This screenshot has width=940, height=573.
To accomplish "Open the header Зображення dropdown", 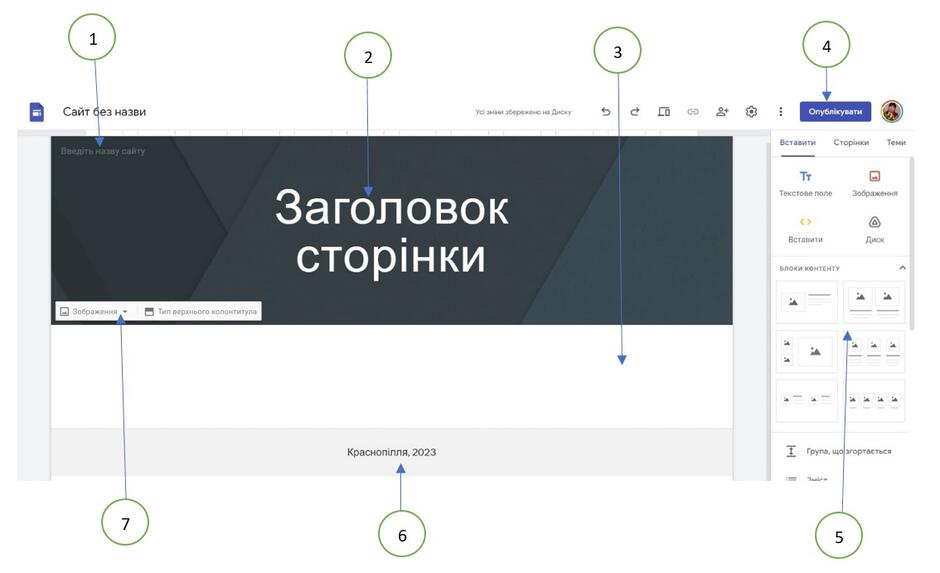I will pyautogui.click(x=94, y=312).
